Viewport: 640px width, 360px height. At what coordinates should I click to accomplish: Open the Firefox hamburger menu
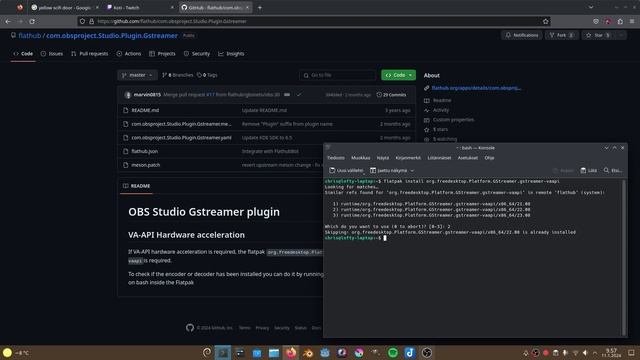[x=632, y=21]
